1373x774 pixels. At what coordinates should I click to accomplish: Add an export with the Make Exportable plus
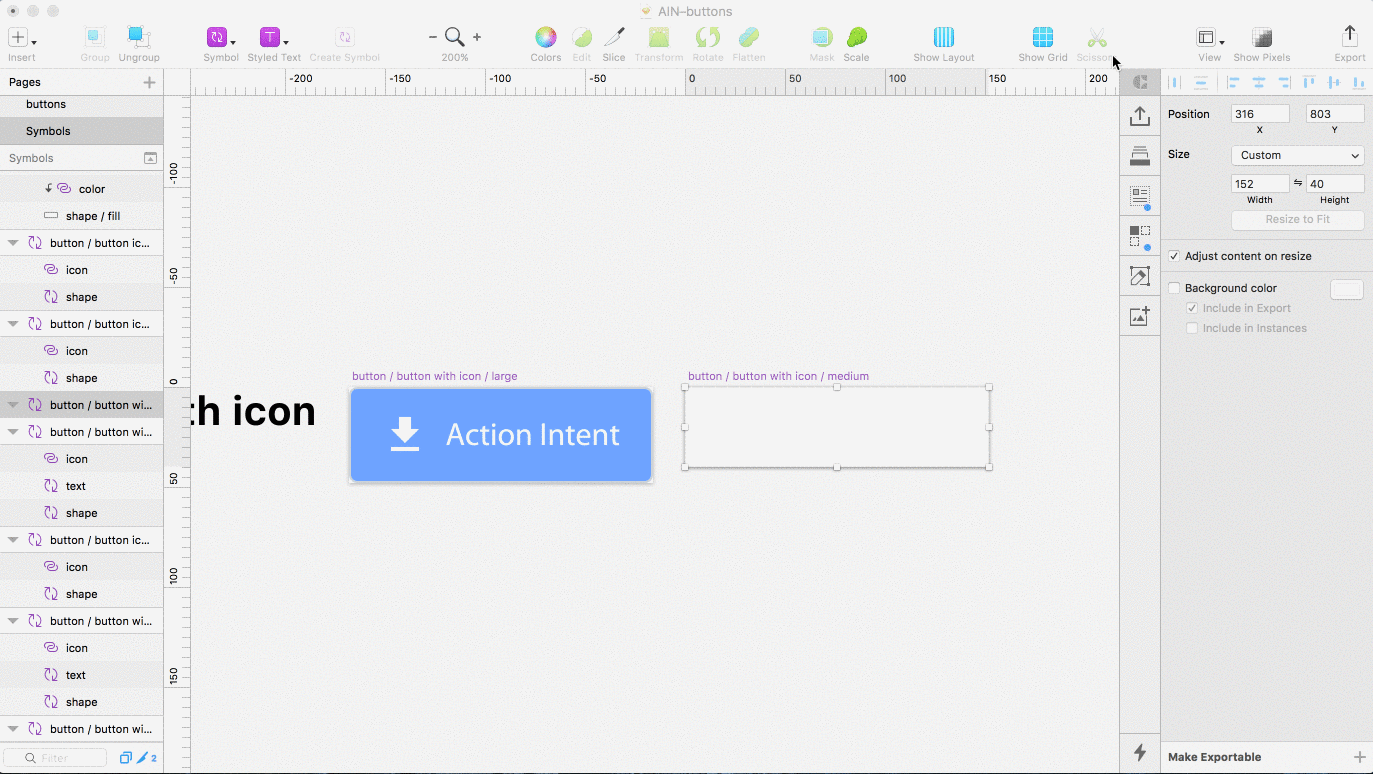(1359, 757)
